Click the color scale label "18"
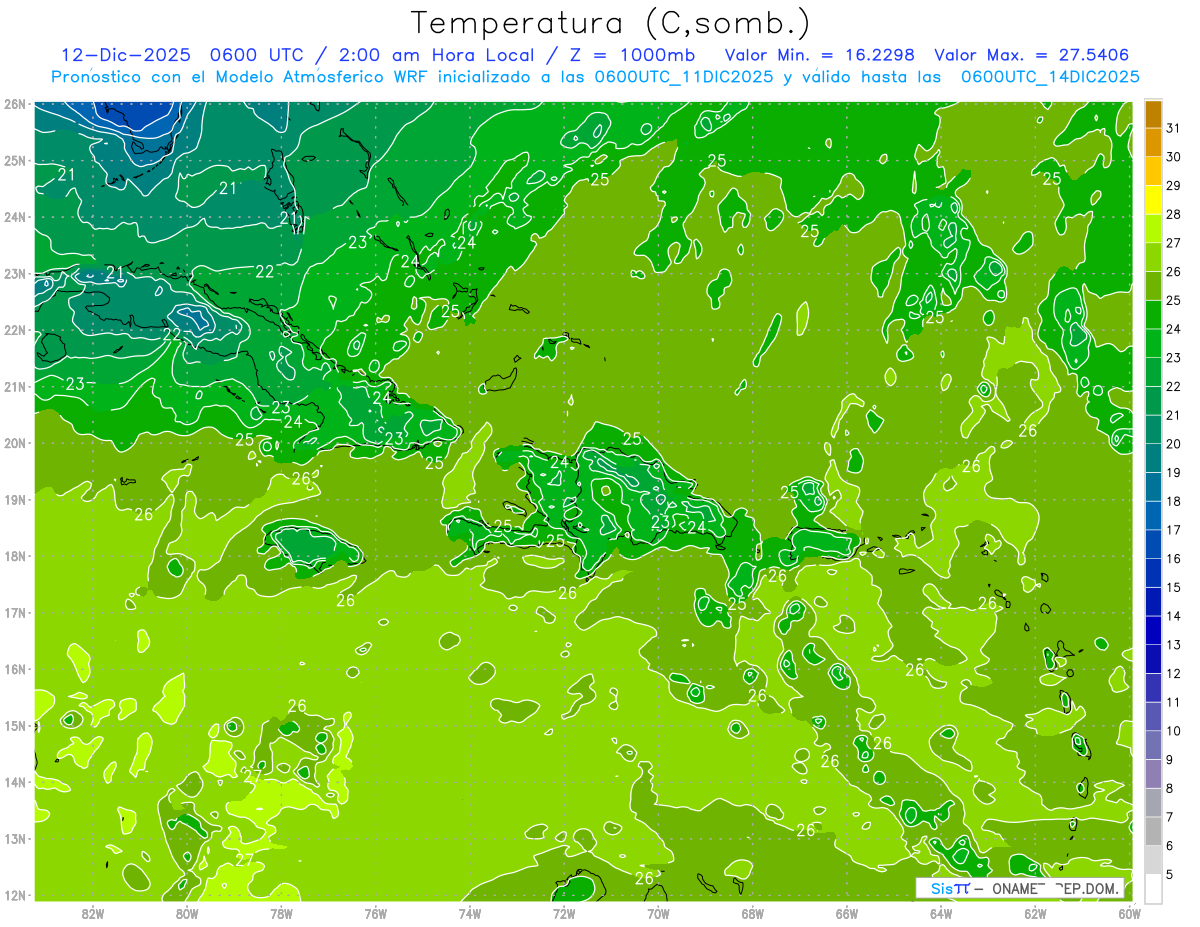1200x927 pixels. tap(1174, 501)
